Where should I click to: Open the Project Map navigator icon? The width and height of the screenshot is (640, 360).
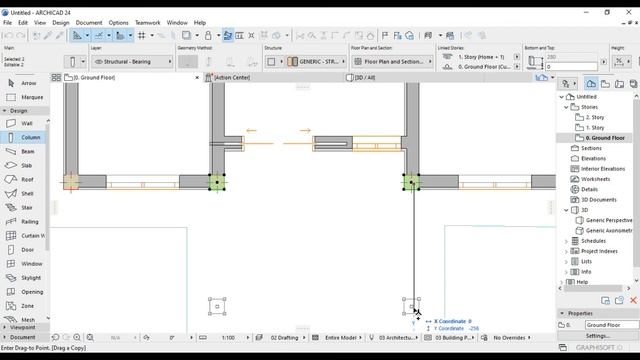coord(591,84)
